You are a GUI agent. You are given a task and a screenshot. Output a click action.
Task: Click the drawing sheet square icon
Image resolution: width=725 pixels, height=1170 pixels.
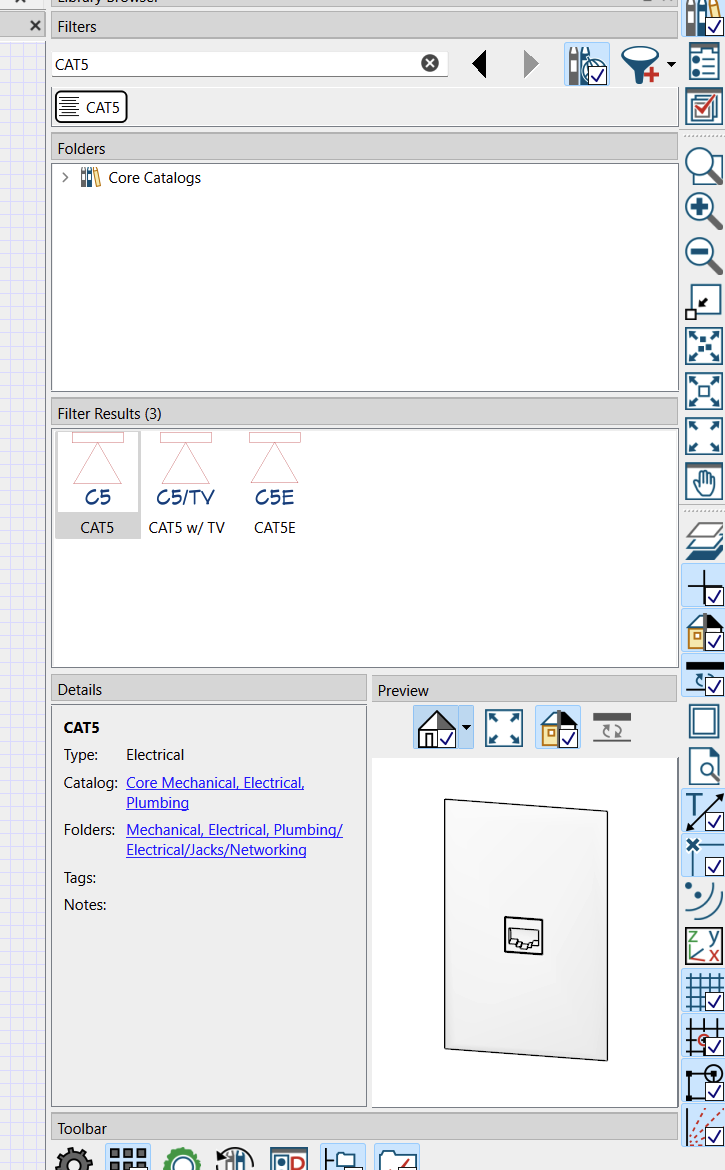pos(704,722)
